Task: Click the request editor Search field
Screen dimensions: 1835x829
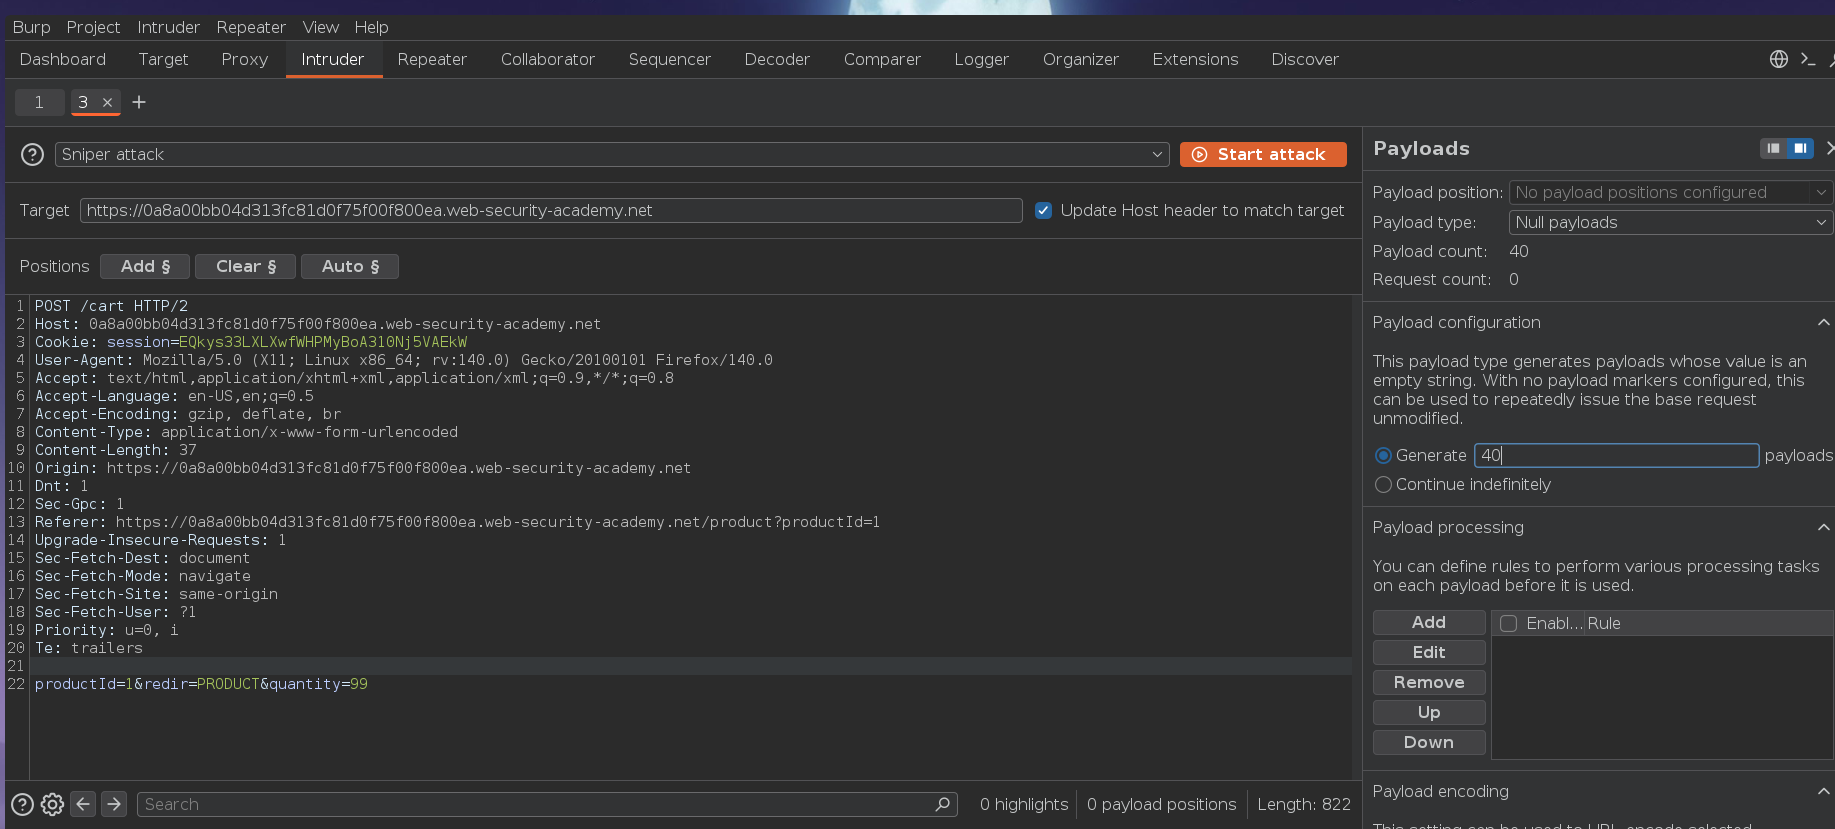Action: click(546, 804)
